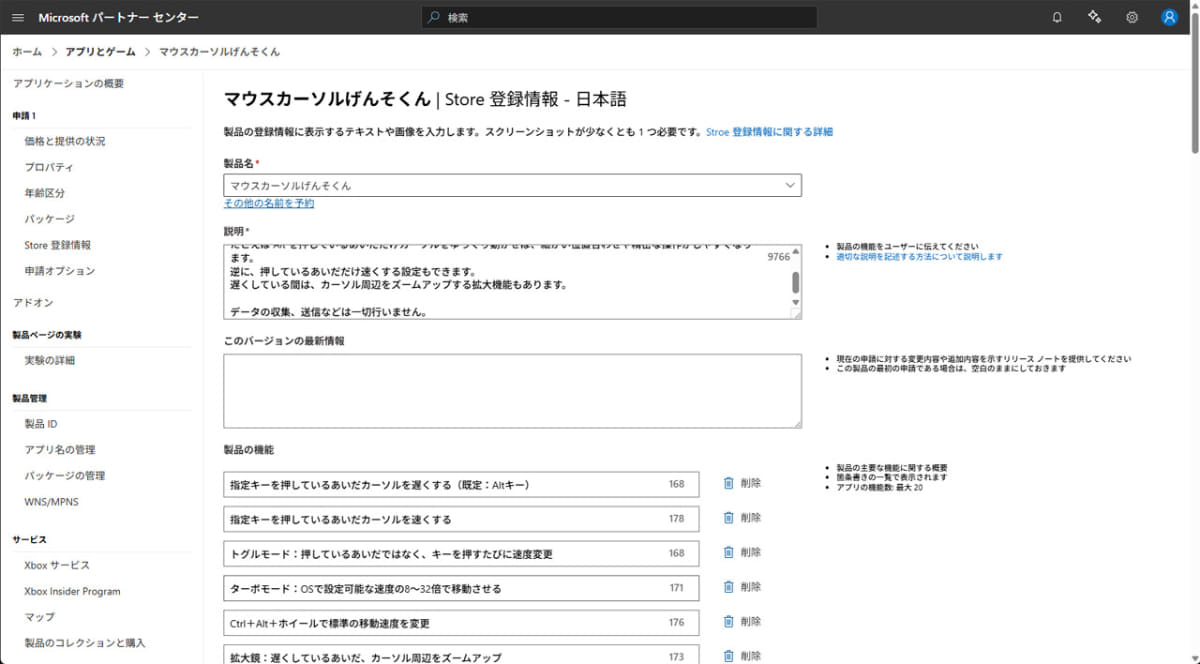The height and width of the screenshot is (664, 1200).
Task: Select プロパティ in sidebar
Action: click(49, 167)
